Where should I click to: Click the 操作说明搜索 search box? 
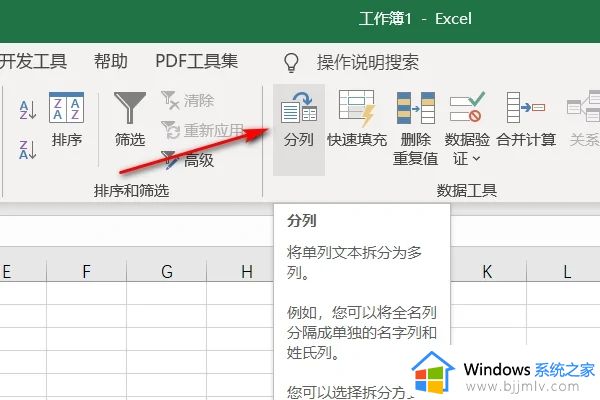[x=368, y=62]
